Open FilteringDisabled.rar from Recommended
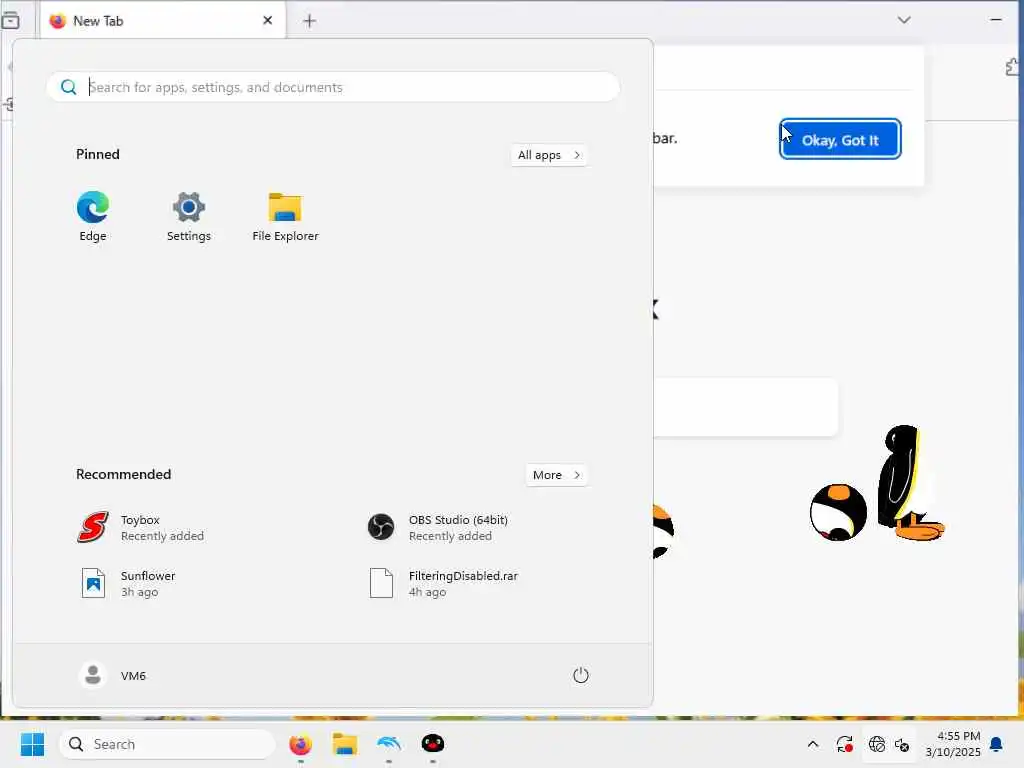Image resolution: width=1024 pixels, height=768 pixels. 444,583
